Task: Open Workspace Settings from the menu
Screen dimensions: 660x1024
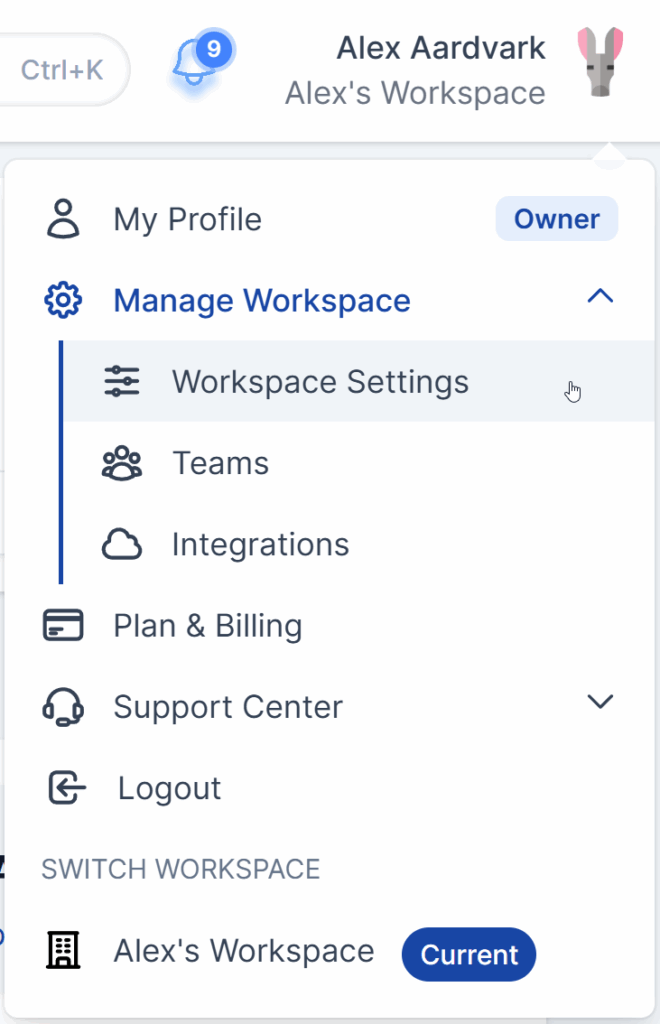Action: [x=320, y=381]
